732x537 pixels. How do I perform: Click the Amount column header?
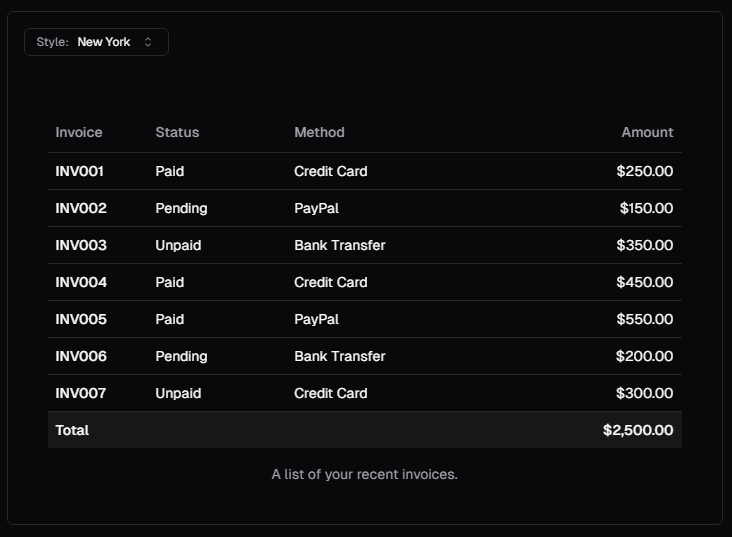647,133
